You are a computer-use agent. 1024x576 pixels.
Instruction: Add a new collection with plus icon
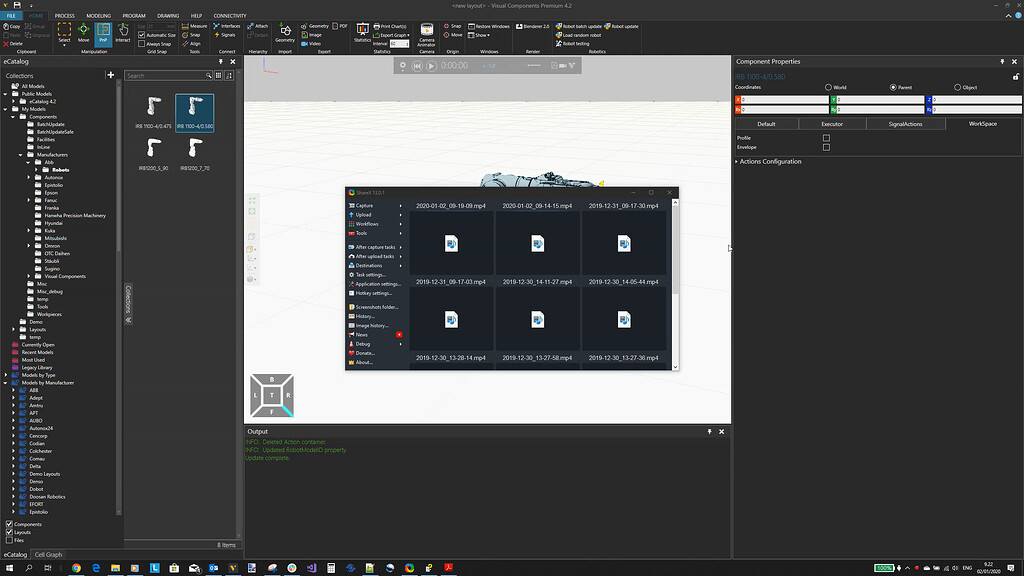coord(111,75)
